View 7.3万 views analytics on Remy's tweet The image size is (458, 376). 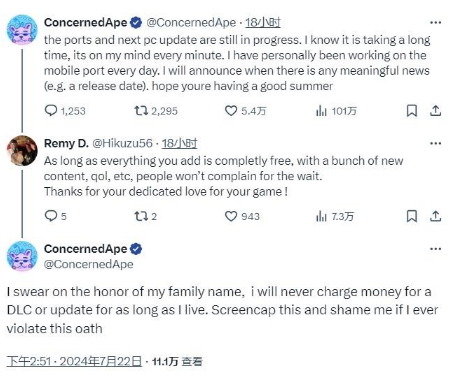point(335,216)
